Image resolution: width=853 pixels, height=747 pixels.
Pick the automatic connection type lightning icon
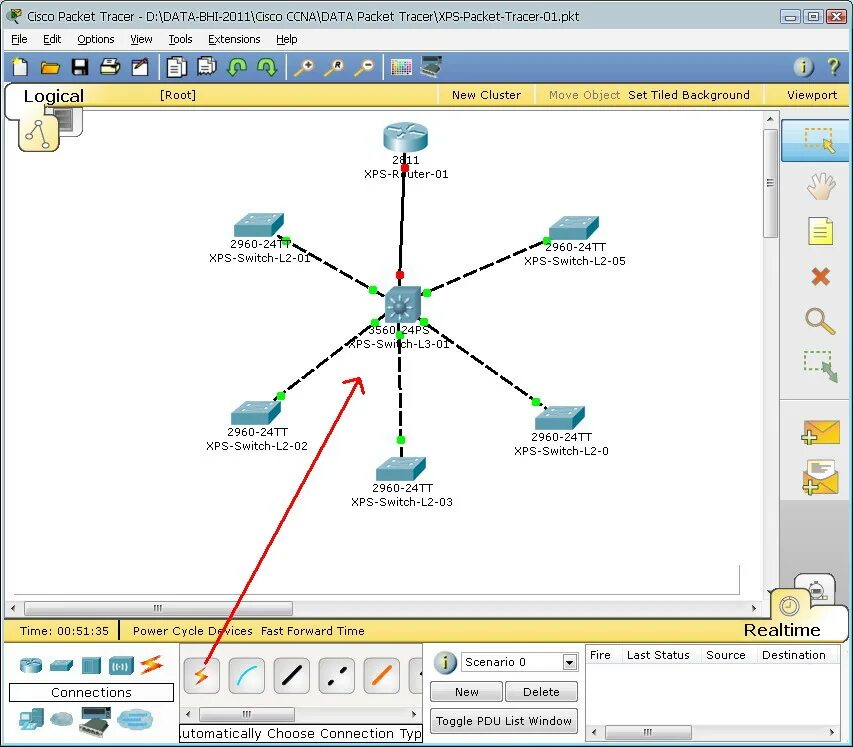click(201, 676)
